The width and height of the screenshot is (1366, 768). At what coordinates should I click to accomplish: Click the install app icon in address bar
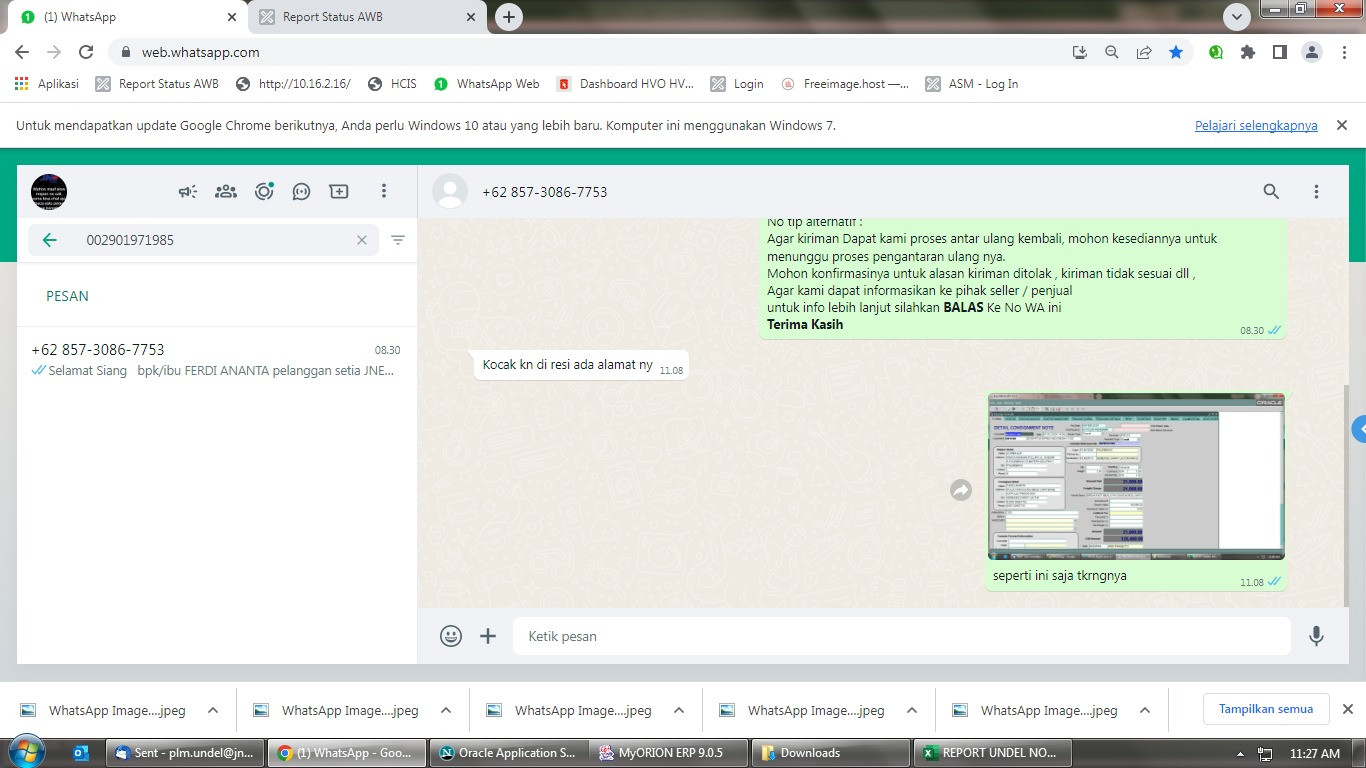point(1080,52)
